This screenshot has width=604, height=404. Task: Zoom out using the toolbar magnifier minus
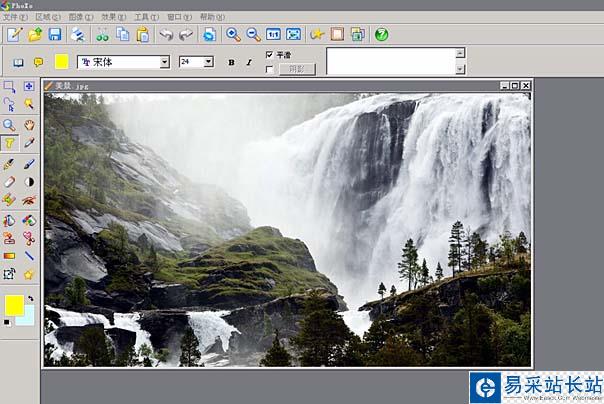[x=253, y=35]
